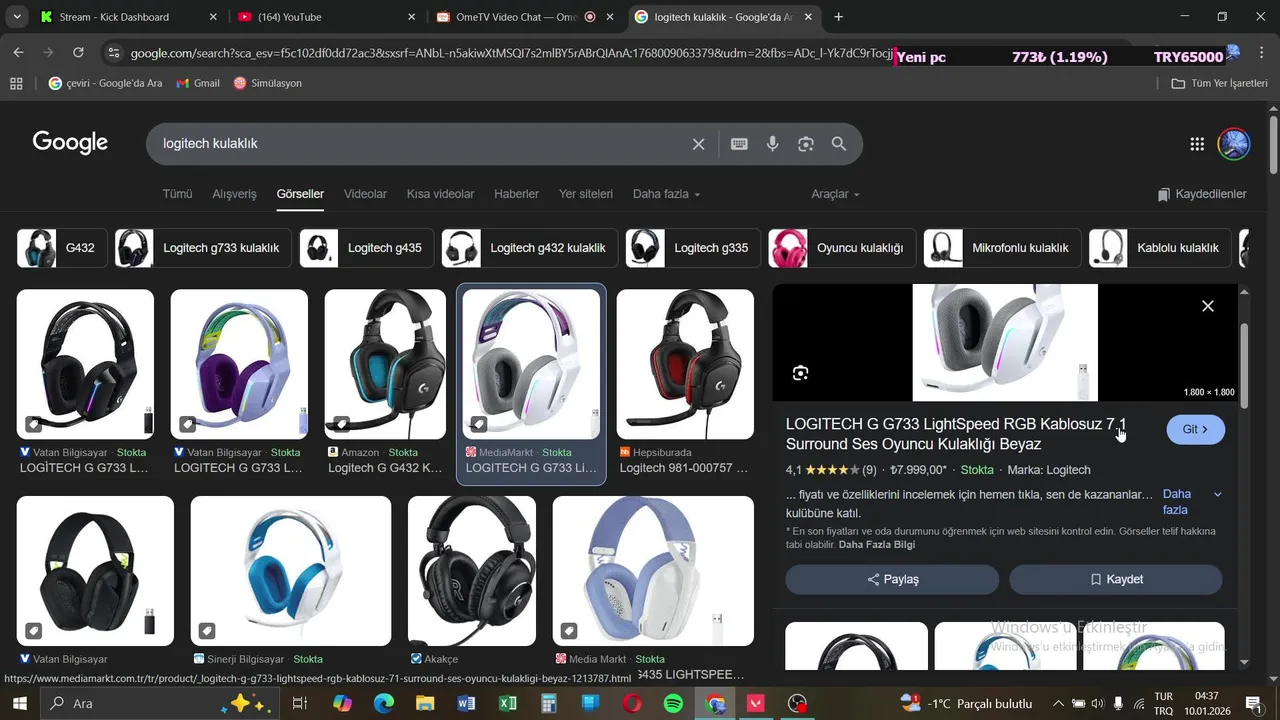The width and height of the screenshot is (1280, 720).
Task: Open the Google account avatar
Action: click(1234, 144)
